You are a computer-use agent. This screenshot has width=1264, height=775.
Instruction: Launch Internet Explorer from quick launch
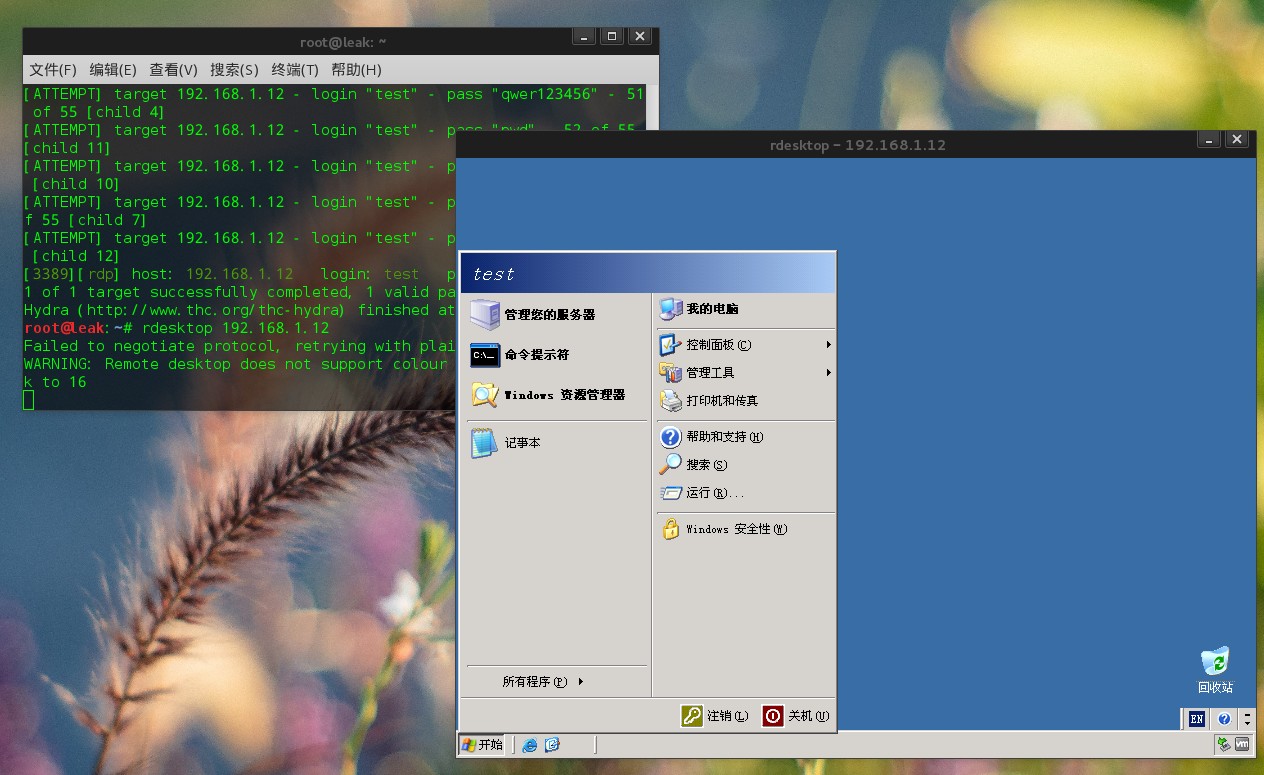point(530,745)
